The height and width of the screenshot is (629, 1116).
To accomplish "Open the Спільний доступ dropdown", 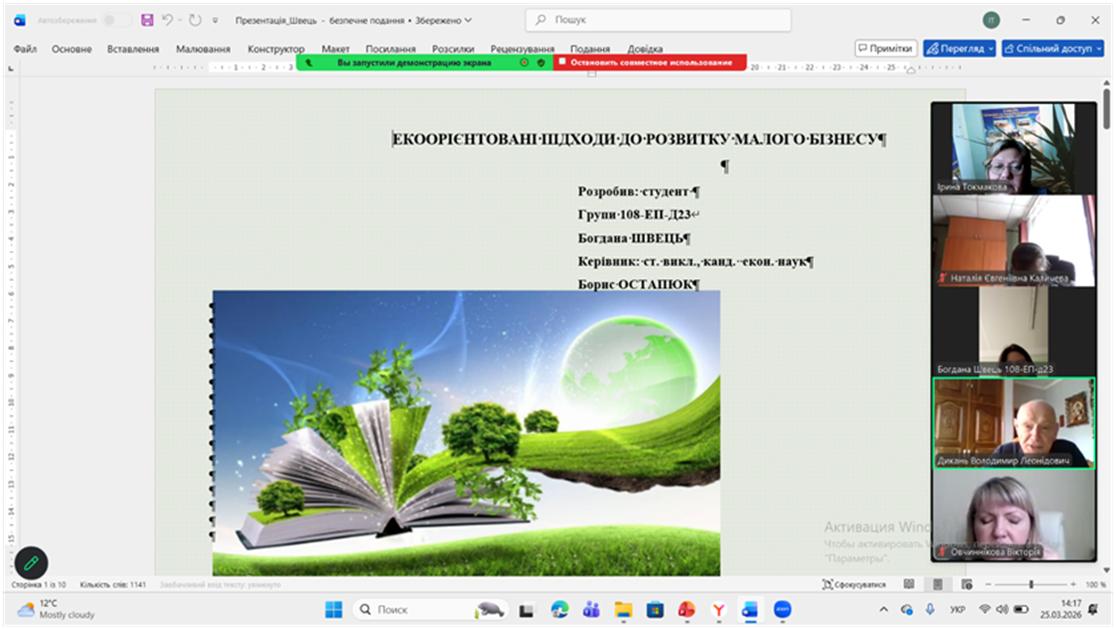I will (1053, 48).
